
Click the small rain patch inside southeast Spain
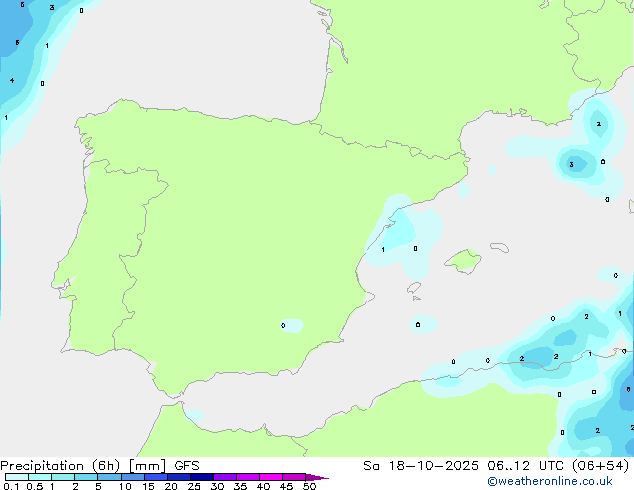tap(292, 325)
